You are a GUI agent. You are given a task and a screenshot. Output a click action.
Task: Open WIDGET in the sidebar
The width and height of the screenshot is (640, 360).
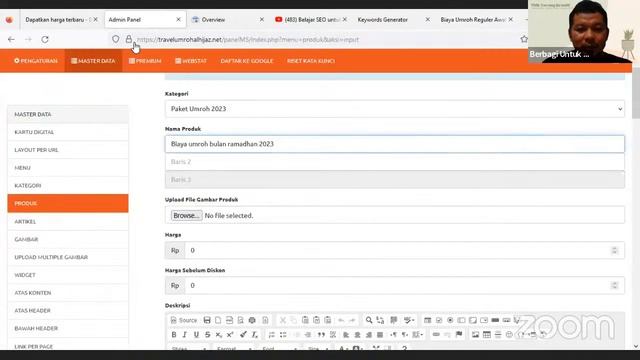point(68,275)
